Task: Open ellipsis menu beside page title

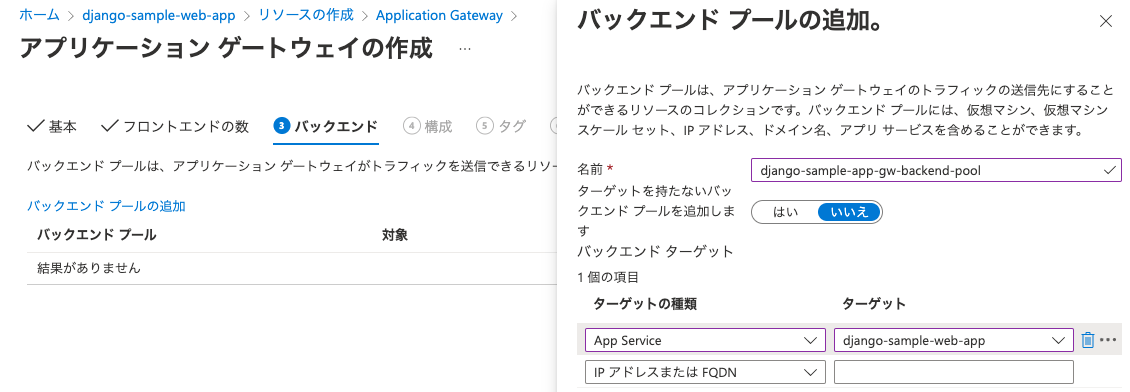Action: coord(464,49)
